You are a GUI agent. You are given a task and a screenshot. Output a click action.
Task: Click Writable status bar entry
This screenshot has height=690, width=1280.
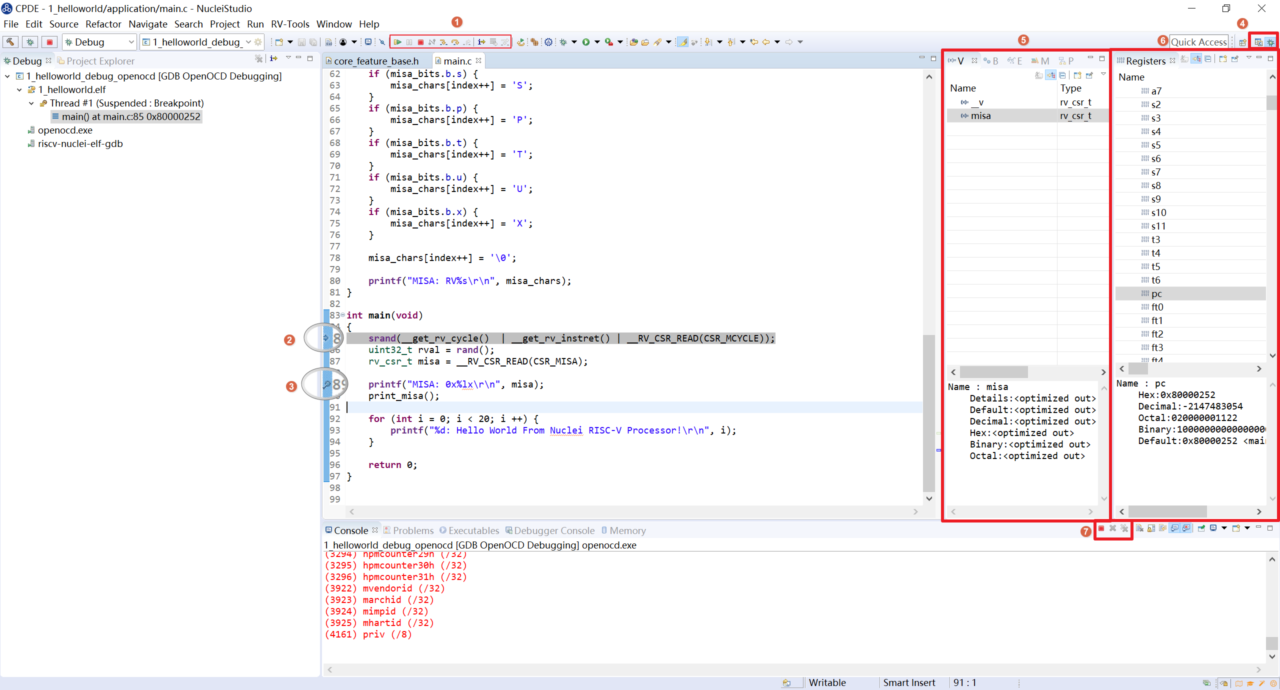point(828,682)
